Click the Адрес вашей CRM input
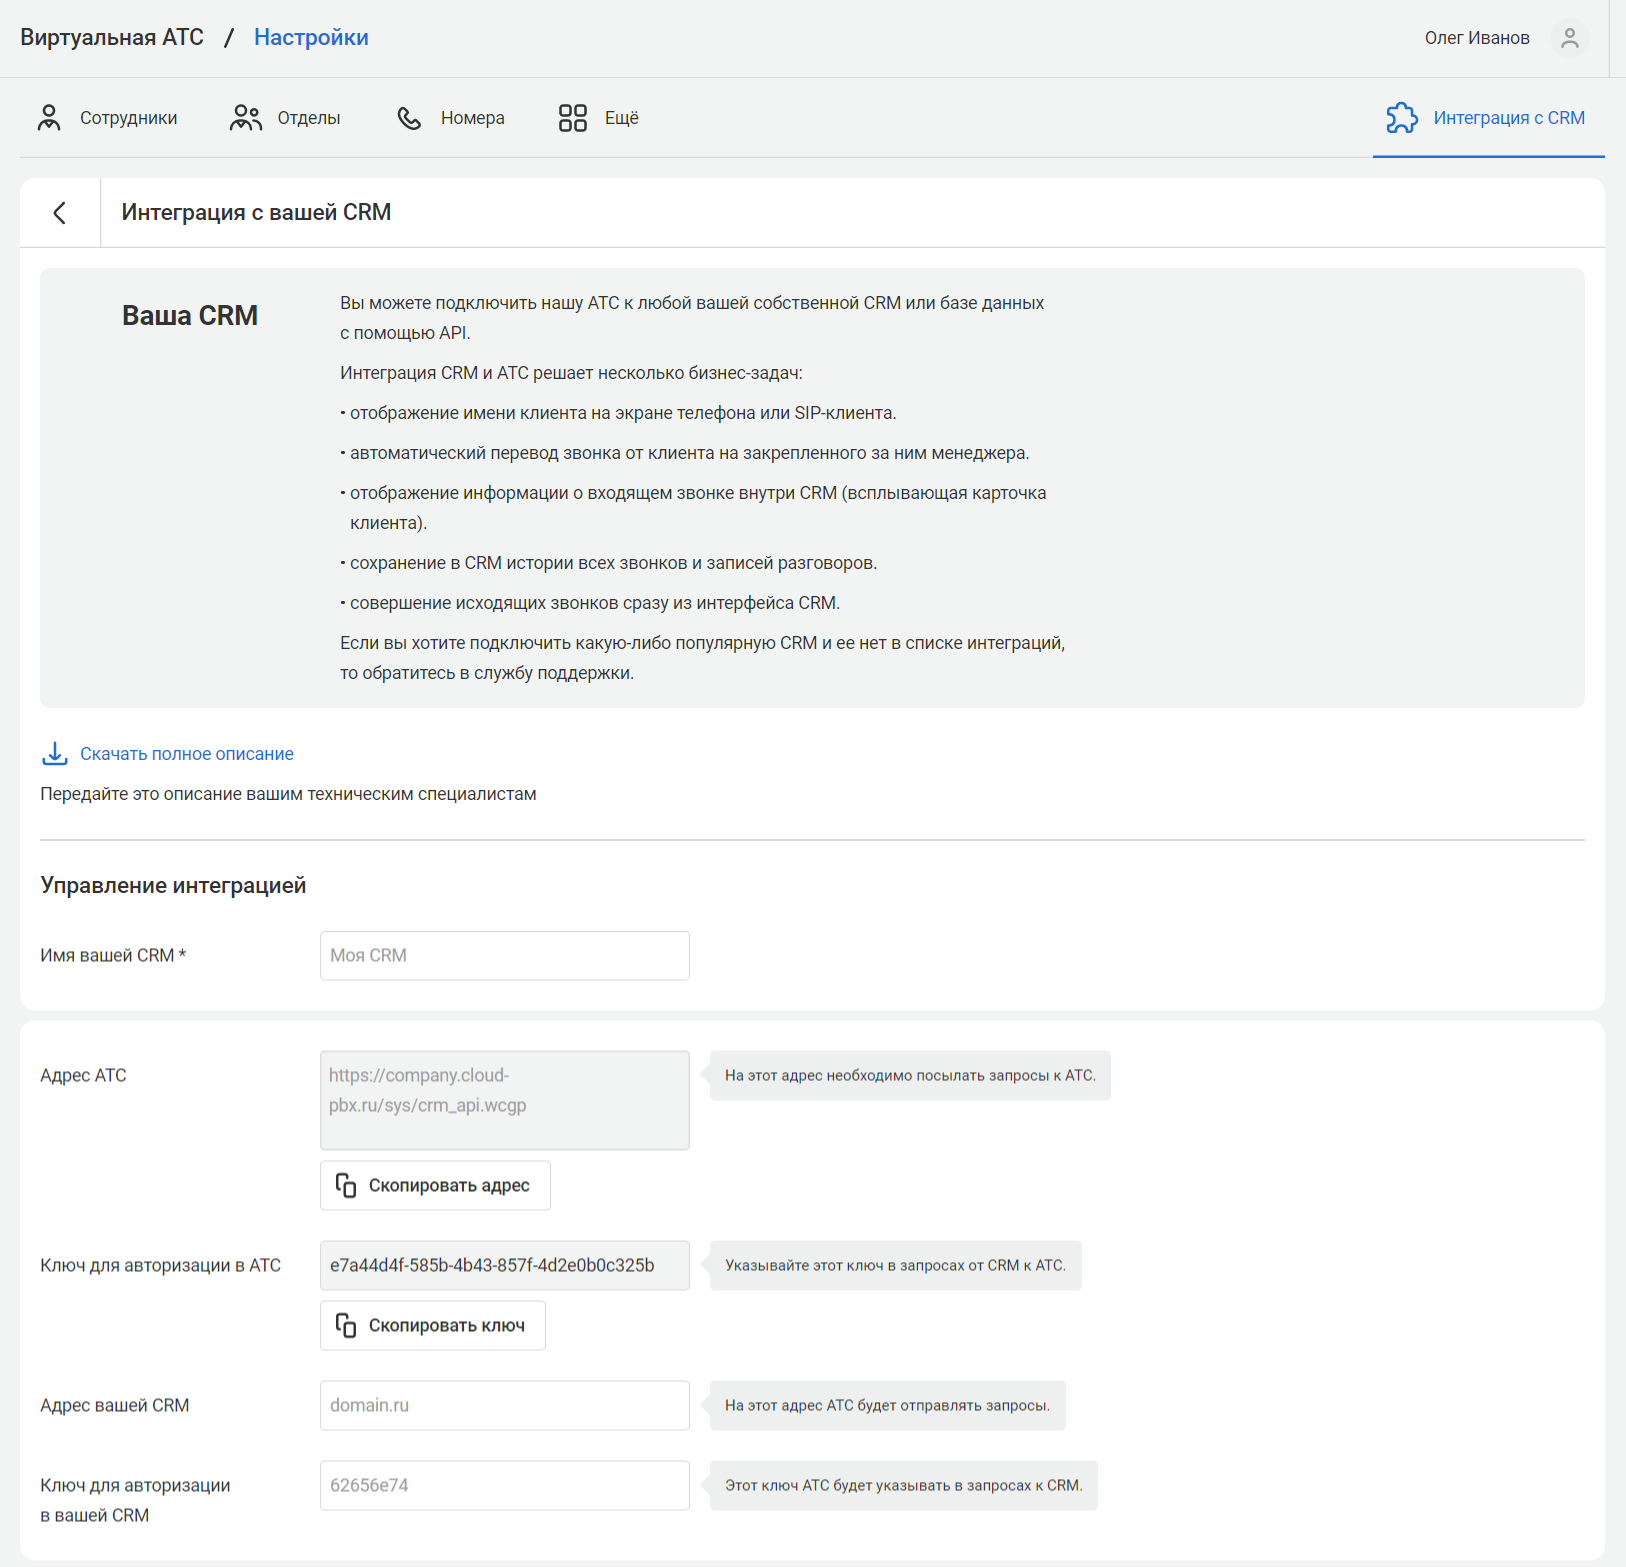Screen dimensions: 1626x1567 coord(504,1406)
